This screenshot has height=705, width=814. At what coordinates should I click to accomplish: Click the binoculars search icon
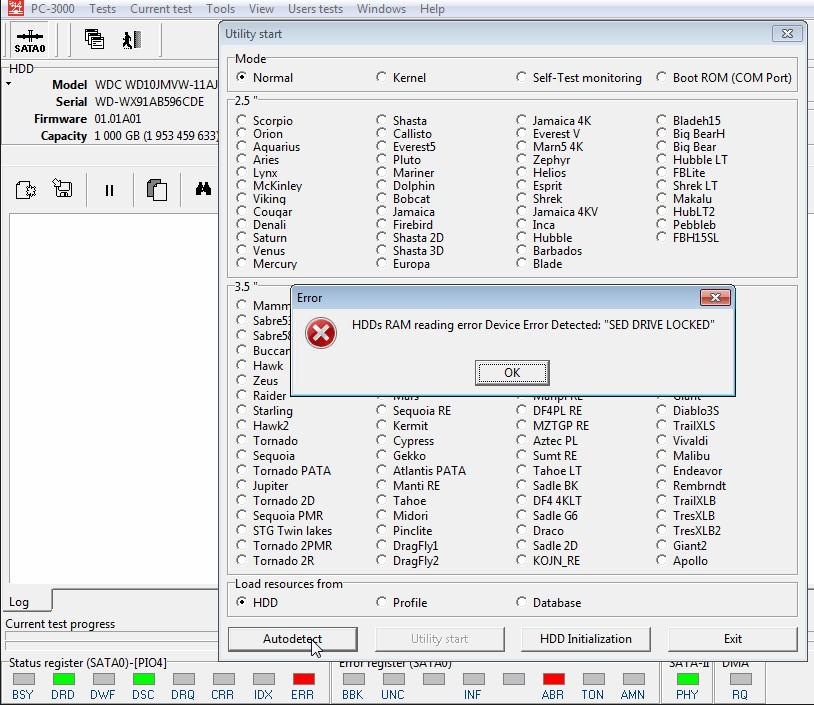pos(203,188)
